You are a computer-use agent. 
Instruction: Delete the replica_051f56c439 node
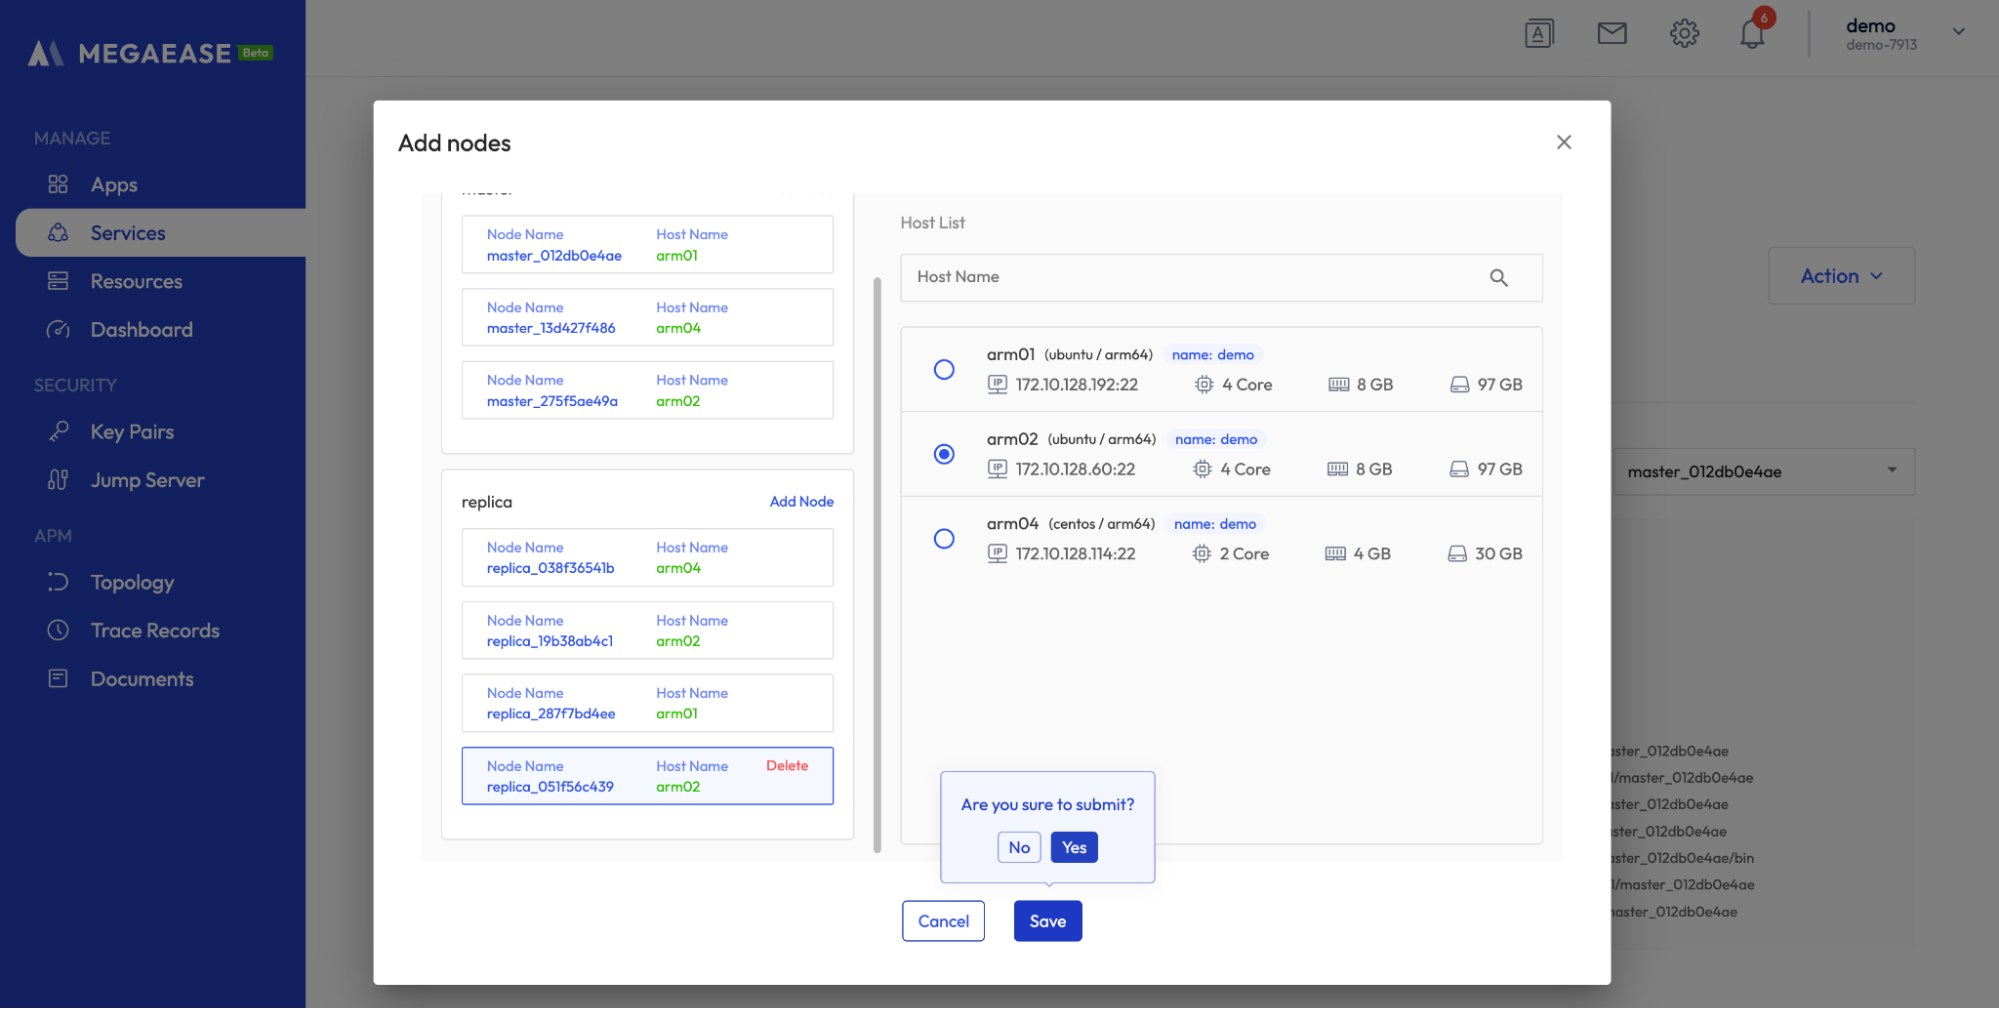(787, 765)
